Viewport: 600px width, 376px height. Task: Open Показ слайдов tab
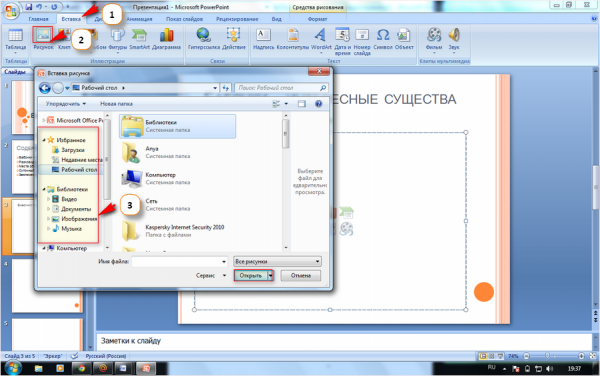click(x=184, y=19)
